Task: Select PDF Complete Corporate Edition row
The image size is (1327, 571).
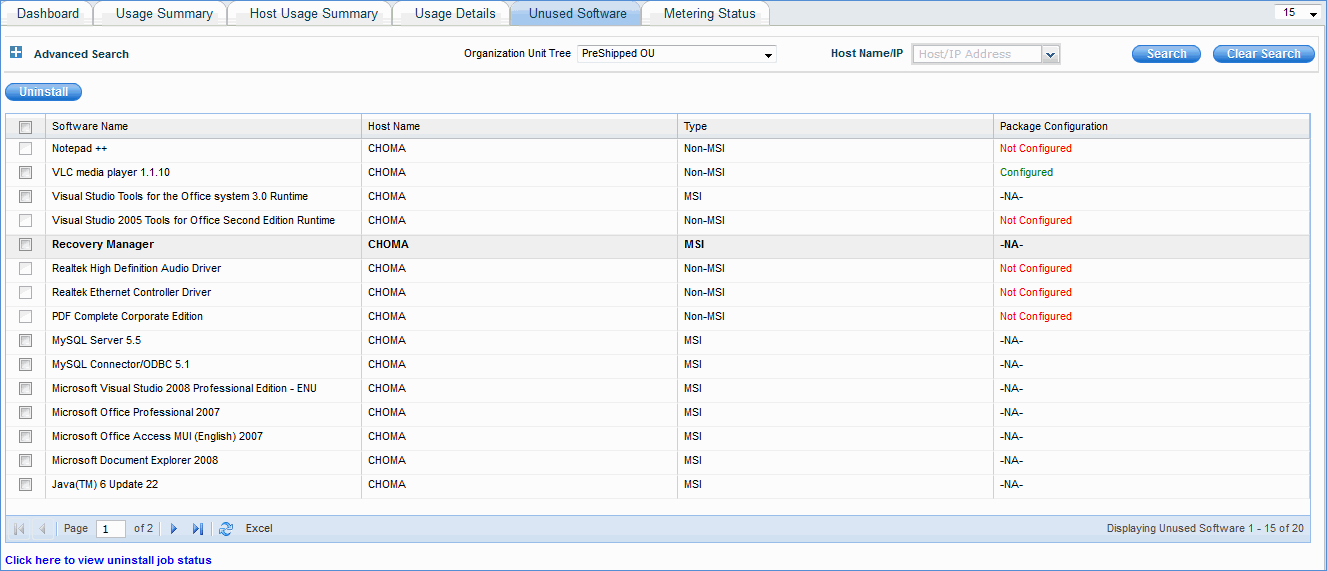Action: pyautogui.click(x=658, y=316)
